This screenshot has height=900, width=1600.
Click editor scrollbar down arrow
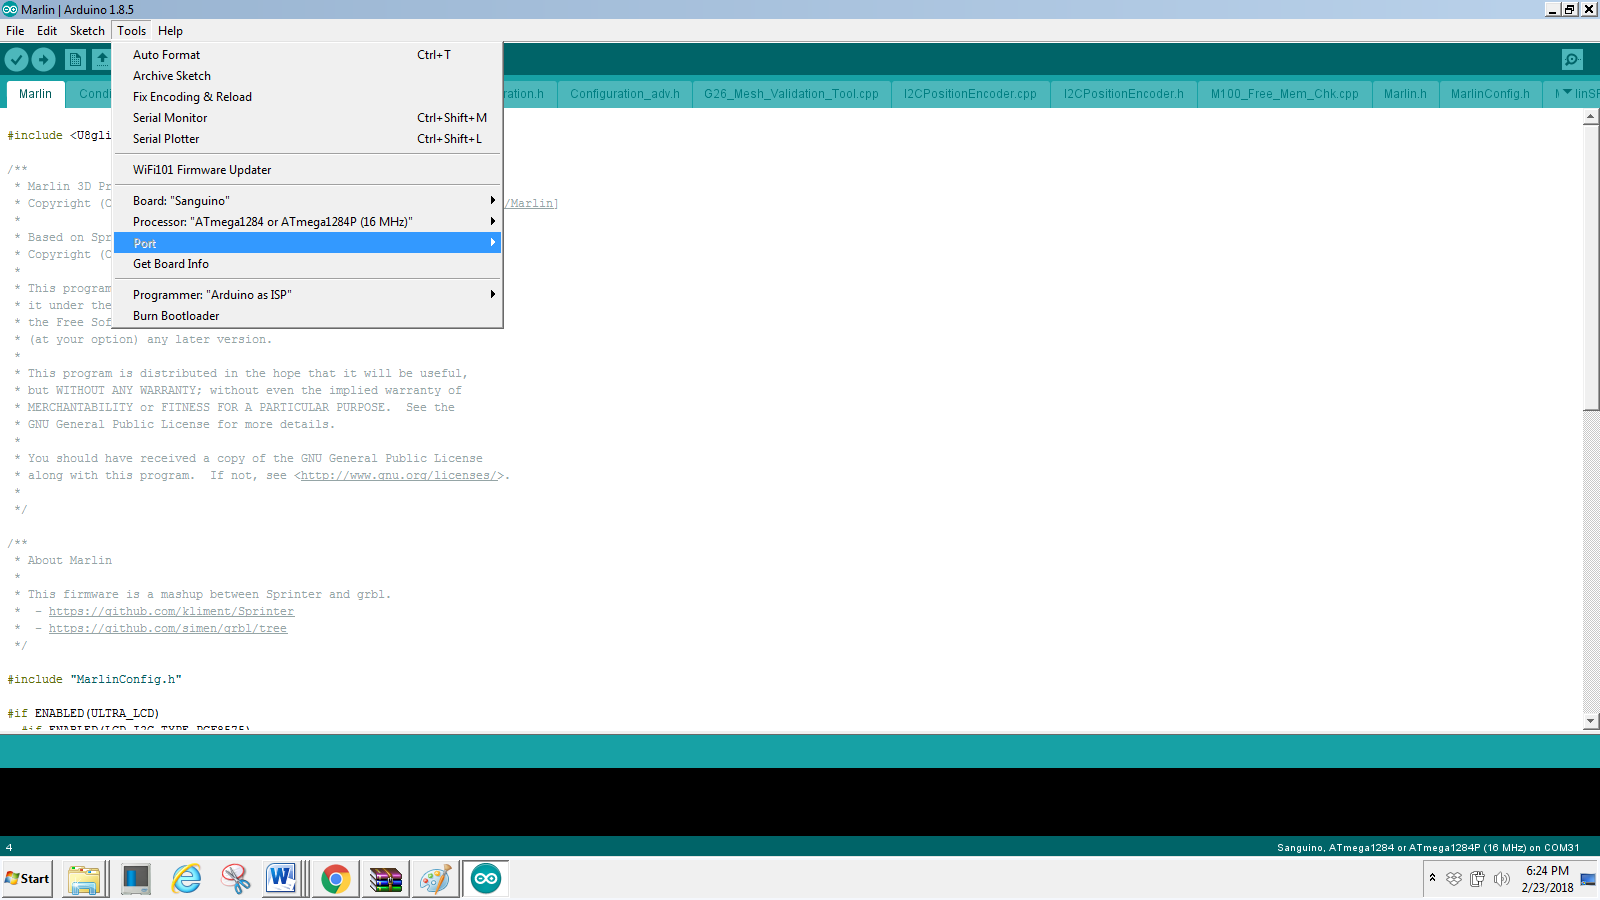pyautogui.click(x=1591, y=721)
